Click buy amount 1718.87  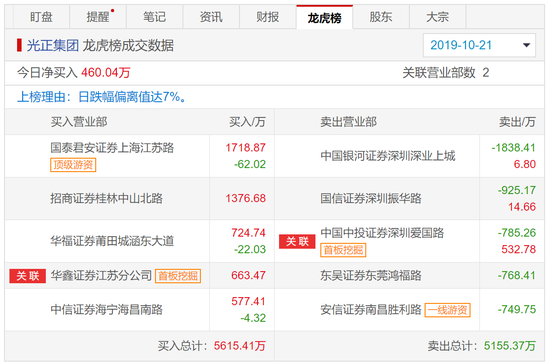click(245, 148)
